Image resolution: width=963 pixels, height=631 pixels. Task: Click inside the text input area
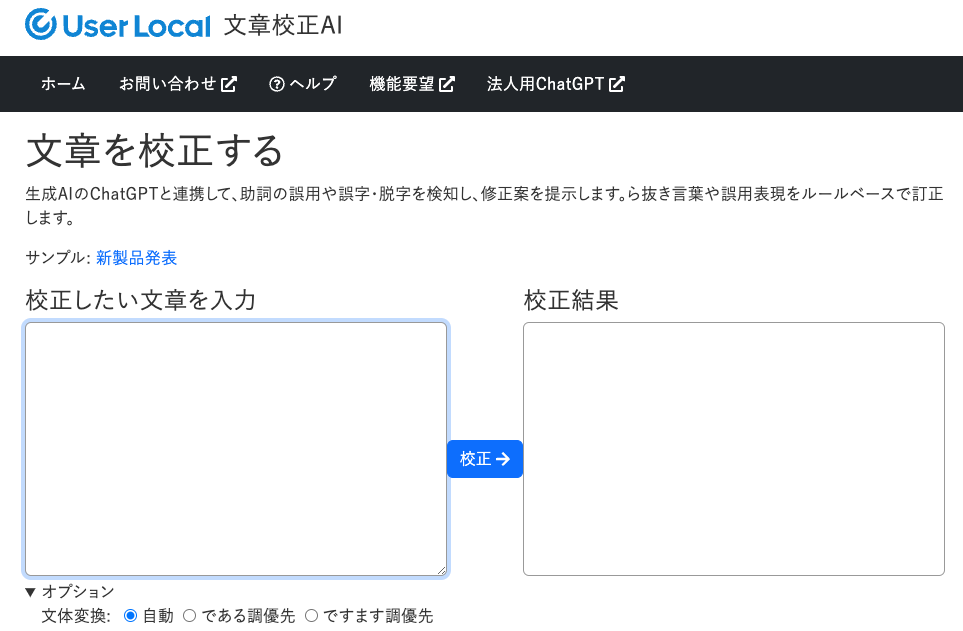[x=235, y=448]
